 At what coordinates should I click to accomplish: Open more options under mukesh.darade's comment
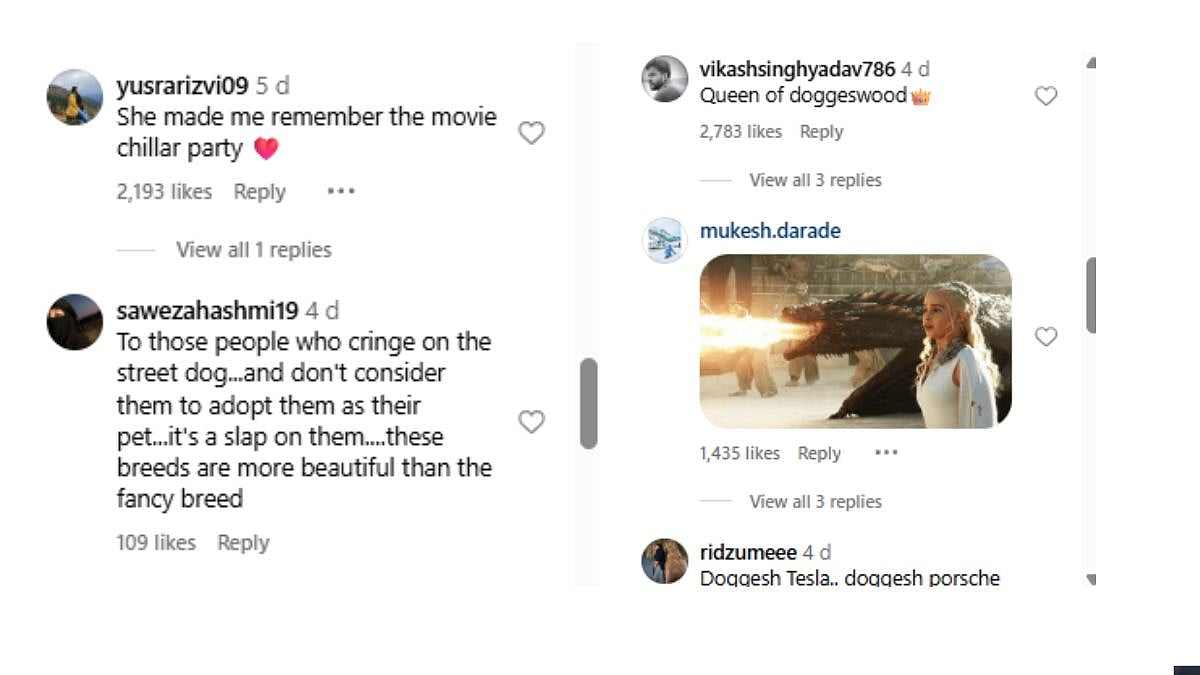886,453
